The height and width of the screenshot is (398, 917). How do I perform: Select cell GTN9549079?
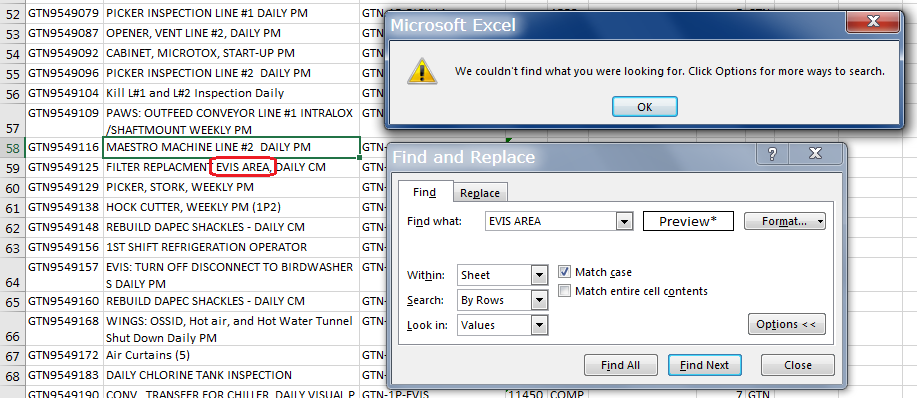[x=64, y=13]
